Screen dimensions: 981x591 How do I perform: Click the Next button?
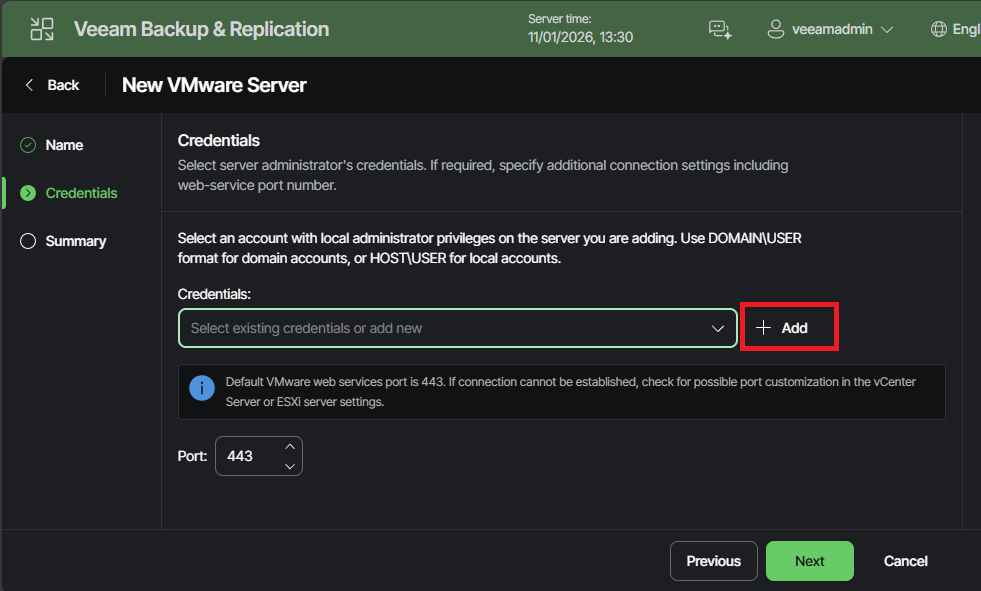tap(809, 560)
